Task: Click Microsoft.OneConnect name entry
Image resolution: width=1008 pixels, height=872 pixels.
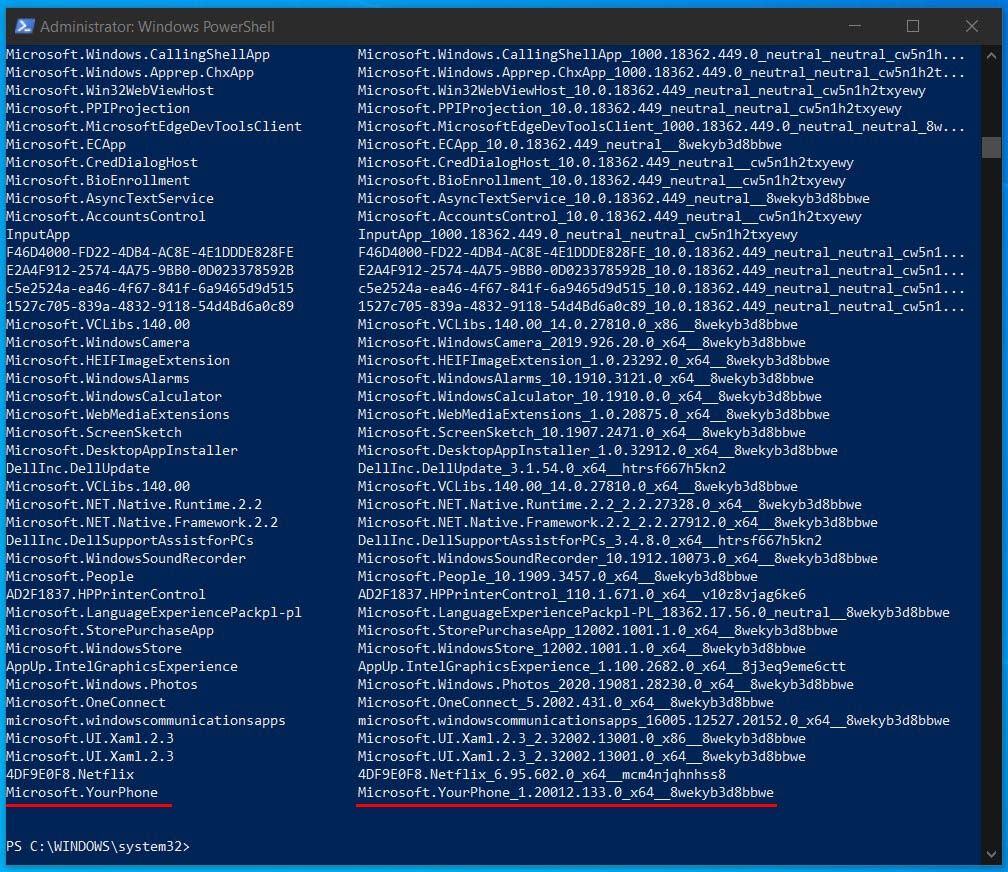Action: click(86, 702)
